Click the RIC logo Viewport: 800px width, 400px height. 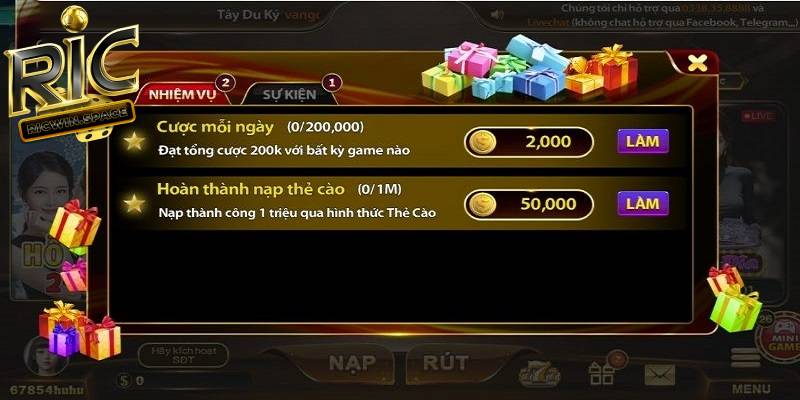pyautogui.click(x=71, y=71)
